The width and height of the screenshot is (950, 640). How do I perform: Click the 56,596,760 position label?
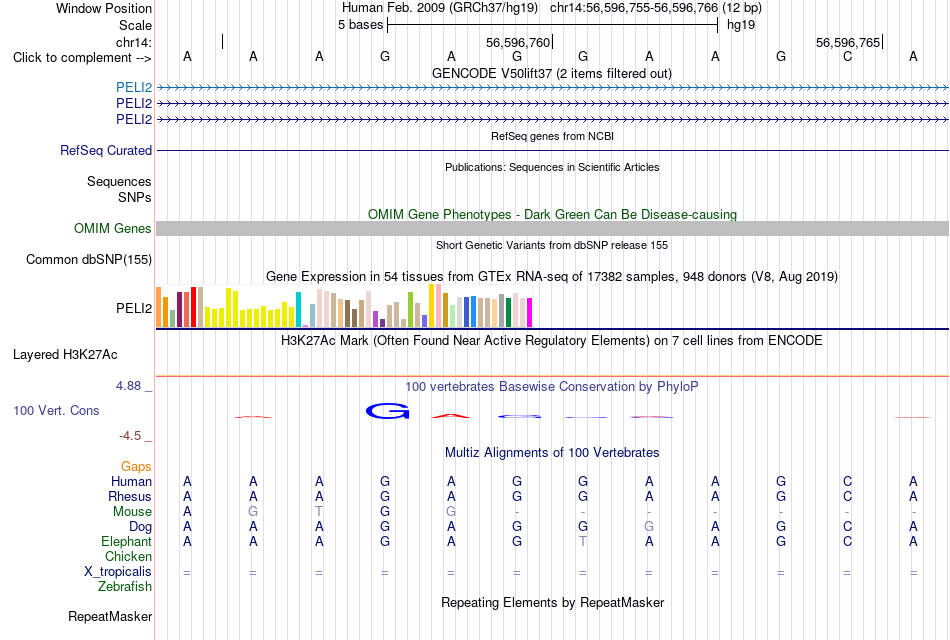pyautogui.click(x=518, y=42)
